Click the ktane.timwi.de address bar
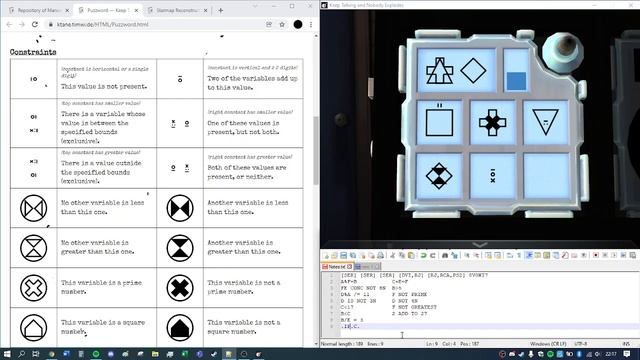 click(x=155, y=24)
